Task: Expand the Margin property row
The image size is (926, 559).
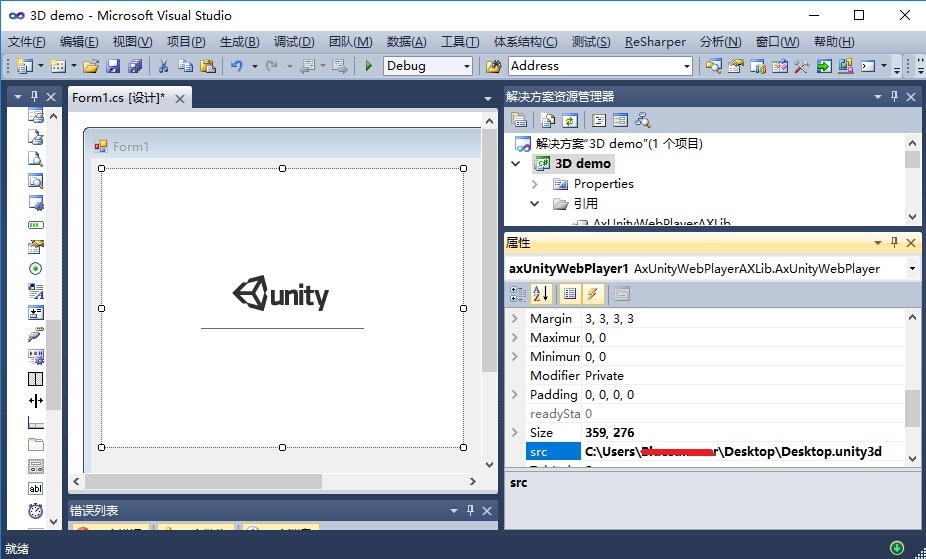Action: (x=514, y=319)
